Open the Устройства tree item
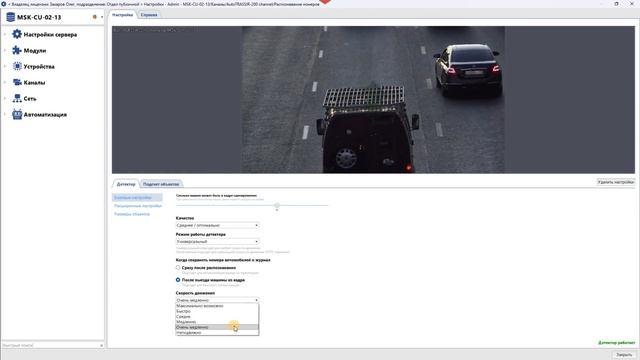This screenshot has height=360, width=640. (39, 67)
